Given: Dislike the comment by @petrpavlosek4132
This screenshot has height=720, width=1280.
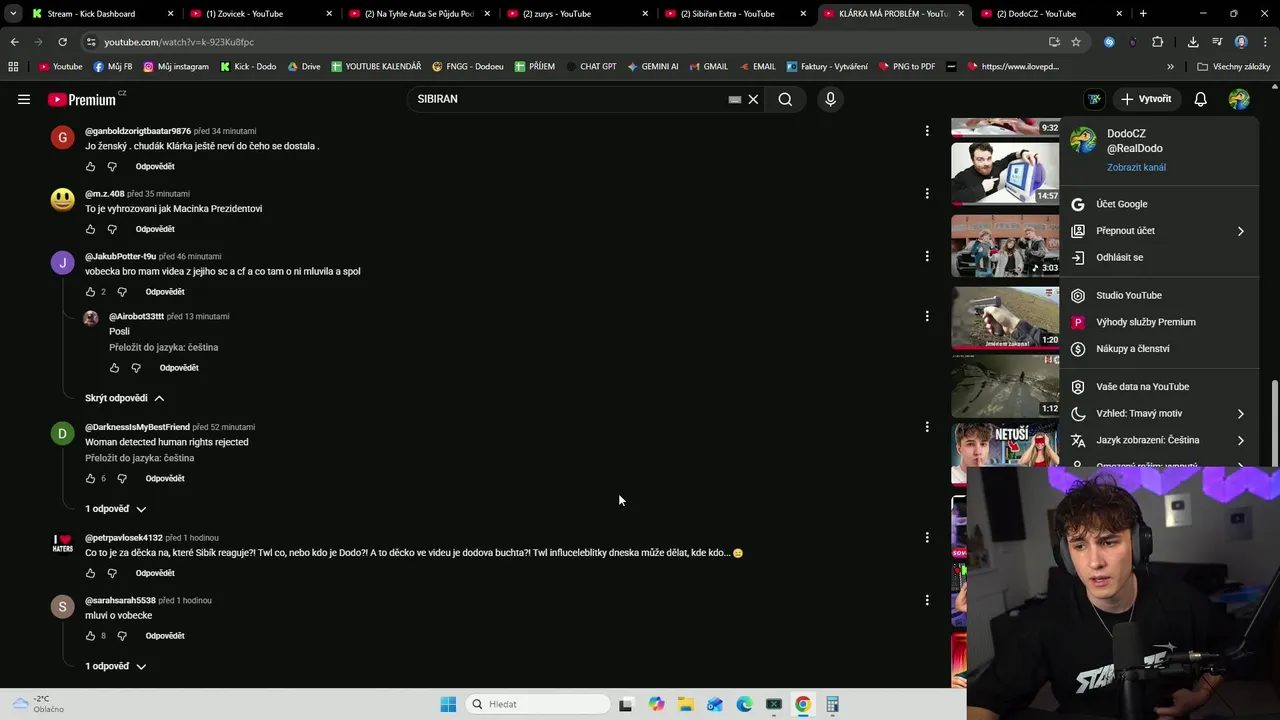Looking at the screenshot, I should pos(112,573).
